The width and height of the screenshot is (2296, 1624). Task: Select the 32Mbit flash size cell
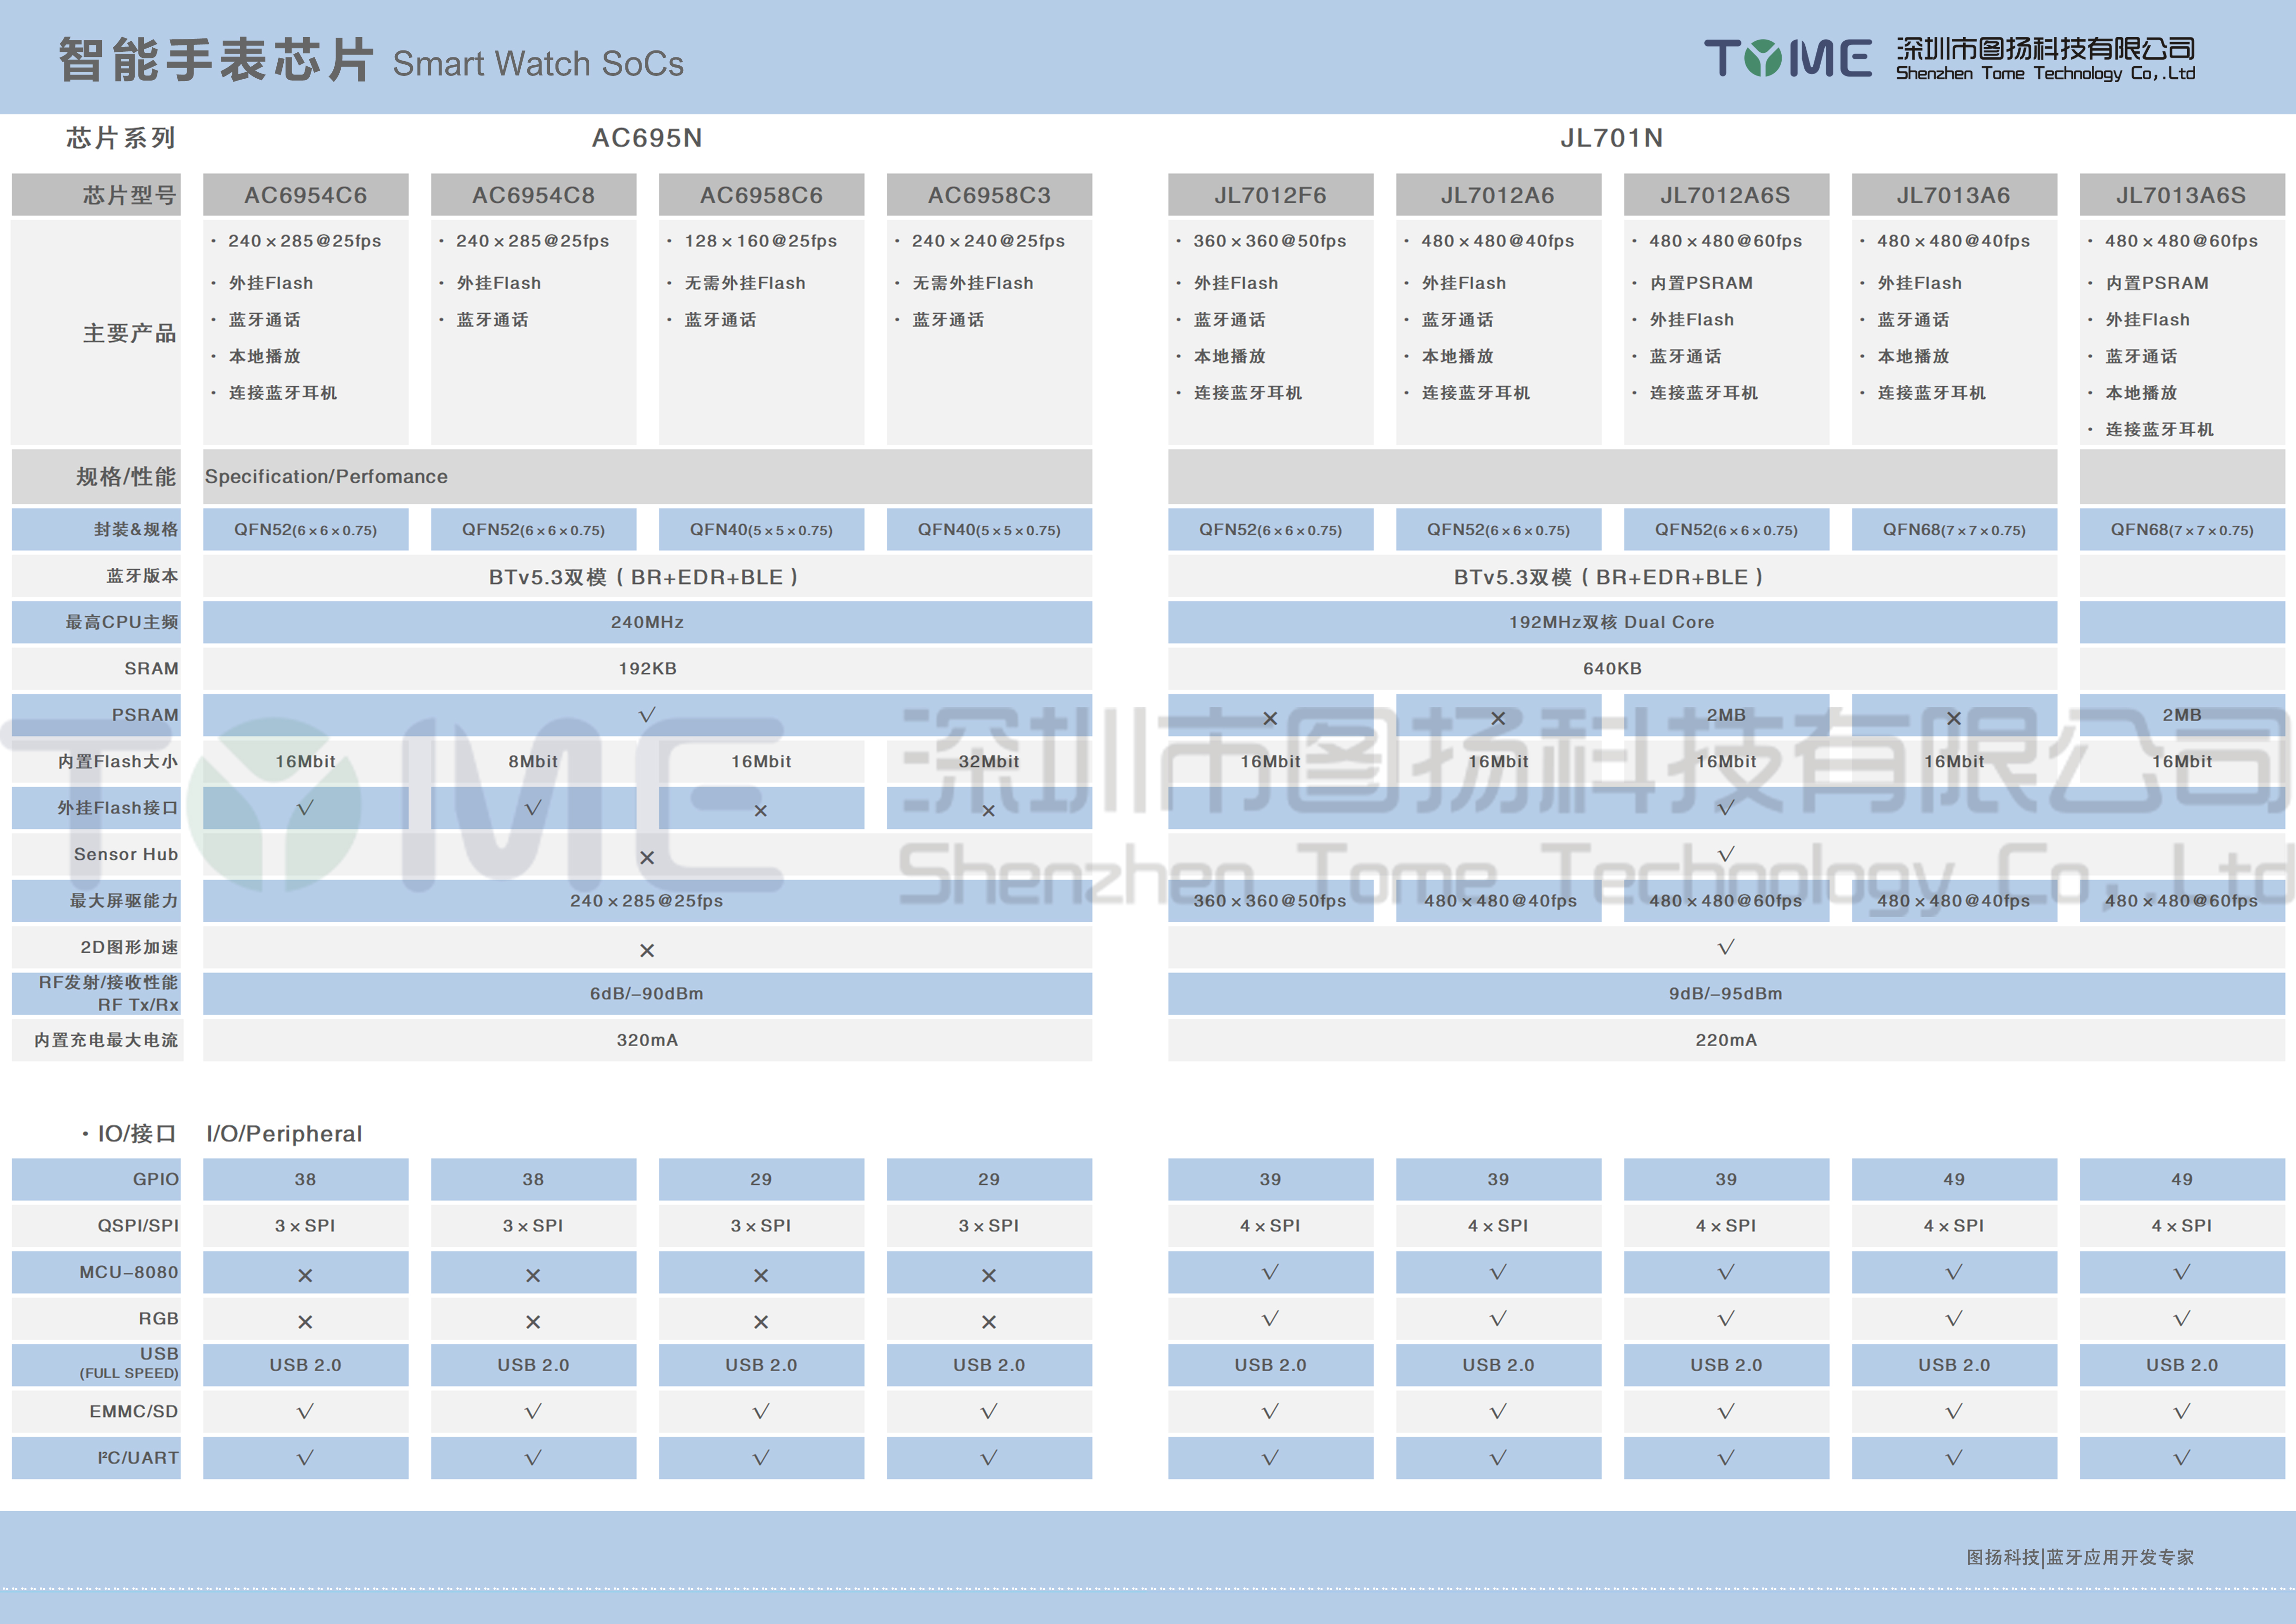989,762
